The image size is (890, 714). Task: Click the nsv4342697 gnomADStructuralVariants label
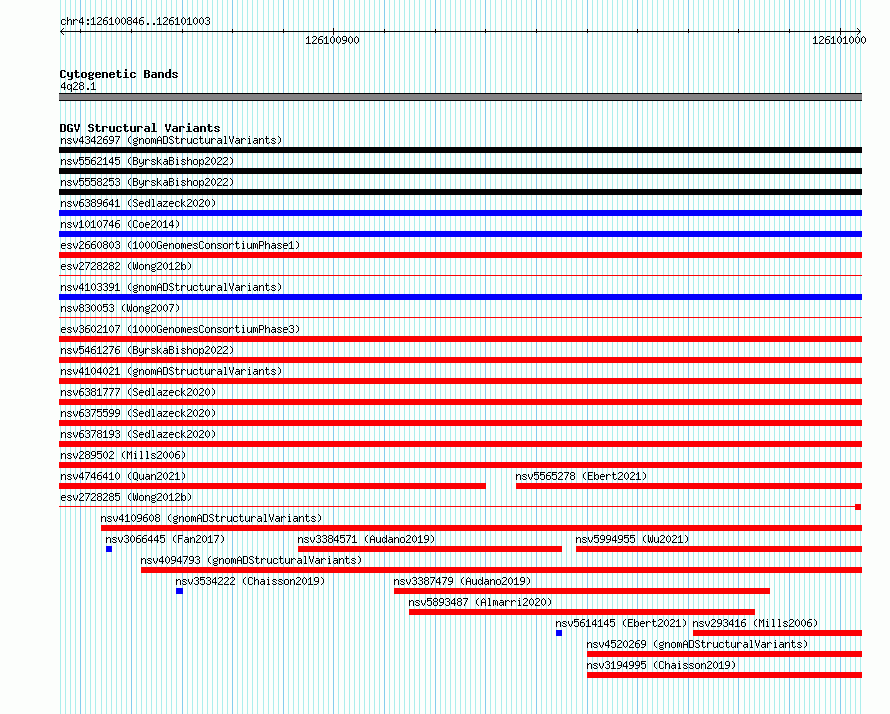pos(171,140)
